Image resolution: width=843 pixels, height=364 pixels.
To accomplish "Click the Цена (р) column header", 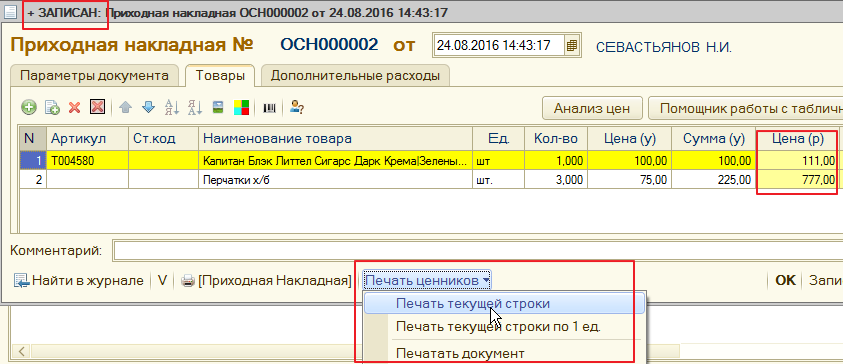I will [797, 139].
